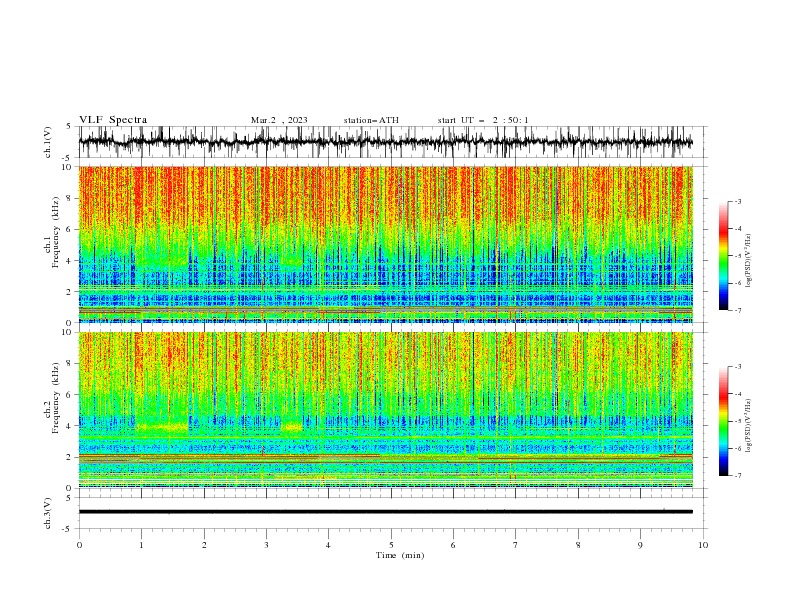
Task: Click the flat ch.3 voltage trace
Action: (385, 512)
